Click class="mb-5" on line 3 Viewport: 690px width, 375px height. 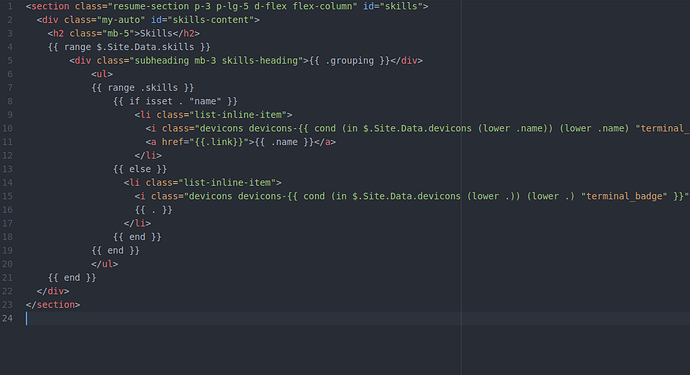coord(102,33)
